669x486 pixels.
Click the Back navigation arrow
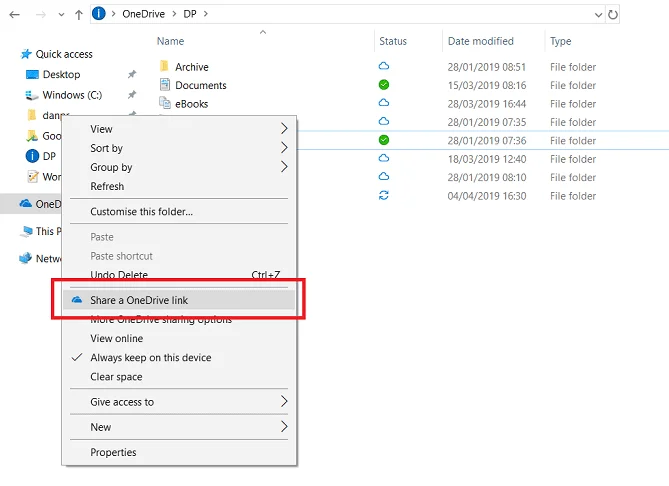tap(15, 15)
